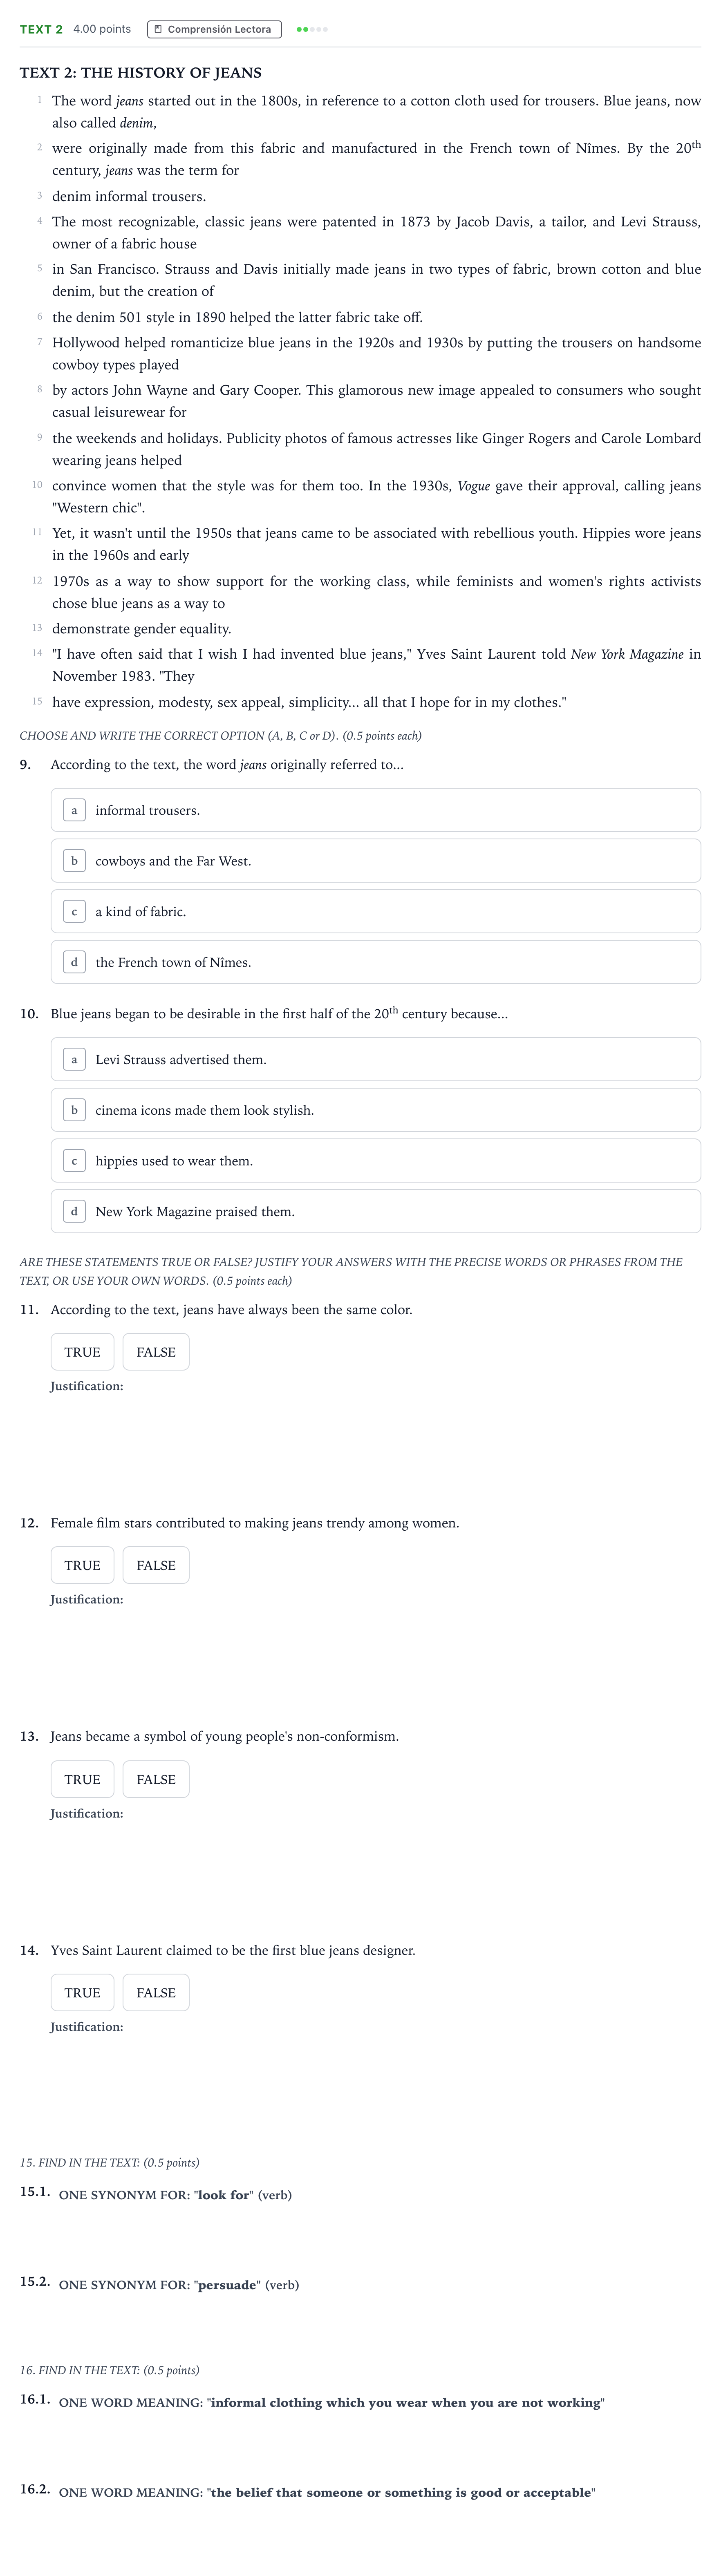Choose option b cowboys and the Far West
The image size is (721, 2576).
coord(375,861)
